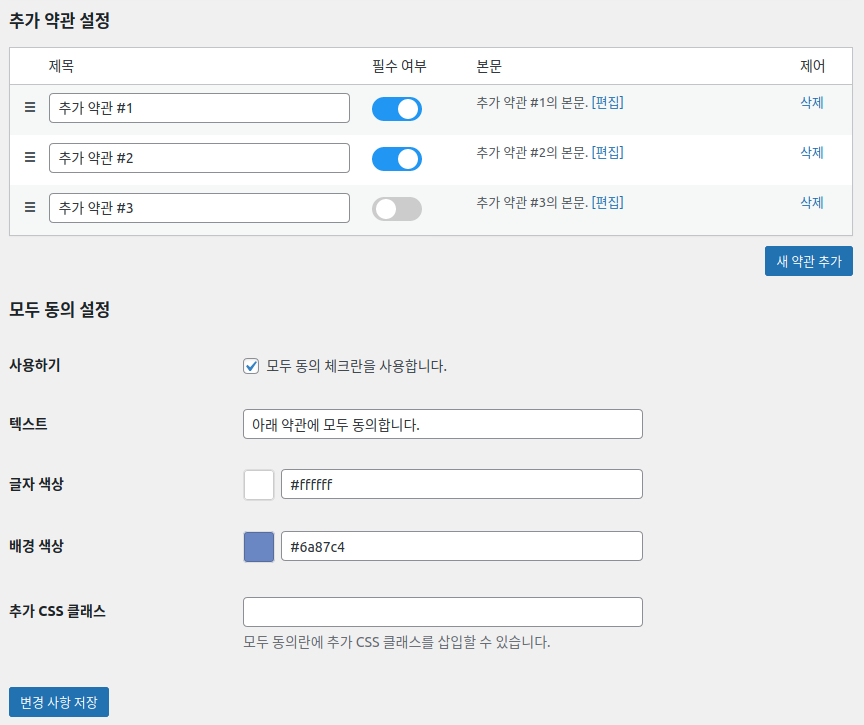
Task: Turn off required toggle for 추가 약관 #2
Action: (397, 159)
